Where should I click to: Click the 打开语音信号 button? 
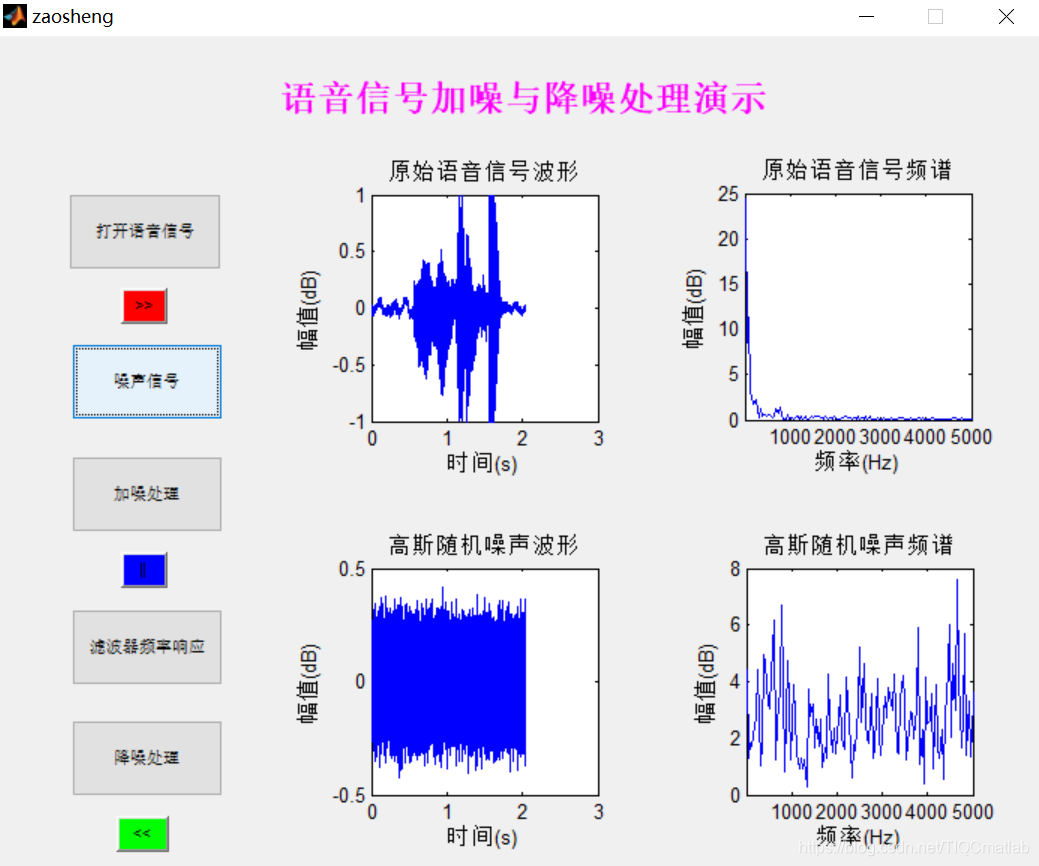pyautogui.click(x=145, y=231)
